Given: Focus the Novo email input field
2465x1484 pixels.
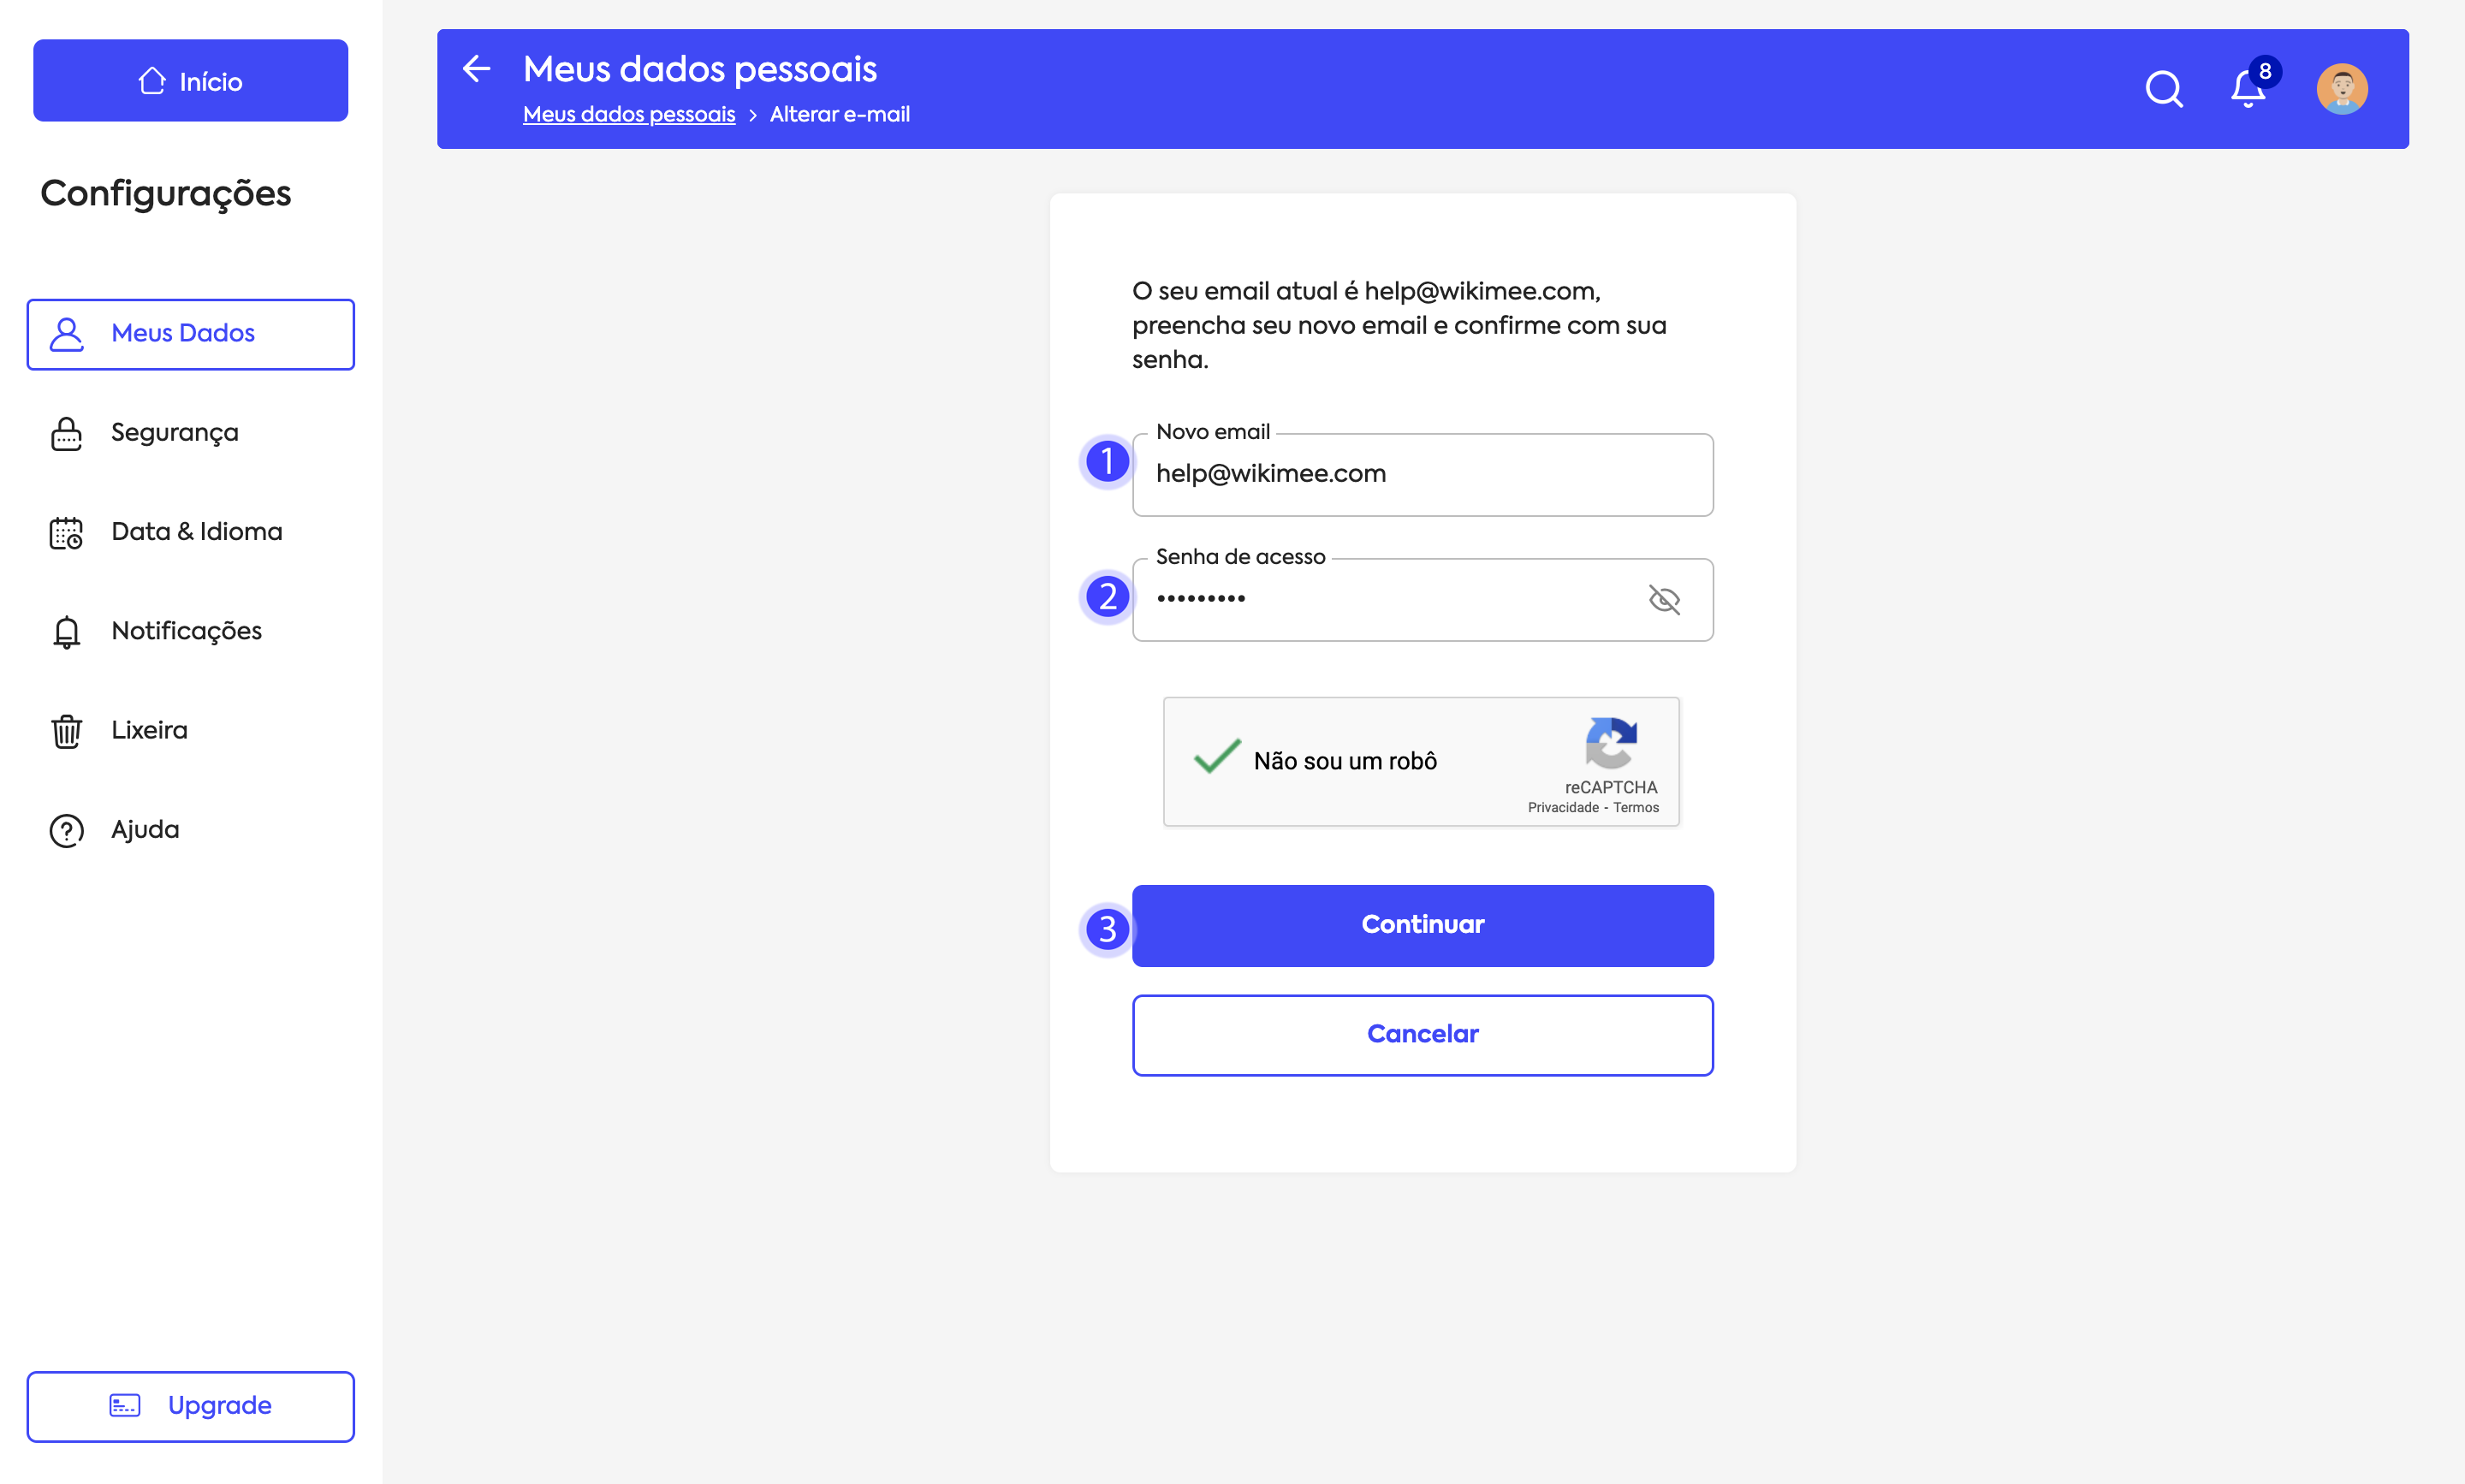Looking at the screenshot, I should [x=1422, y=475].
